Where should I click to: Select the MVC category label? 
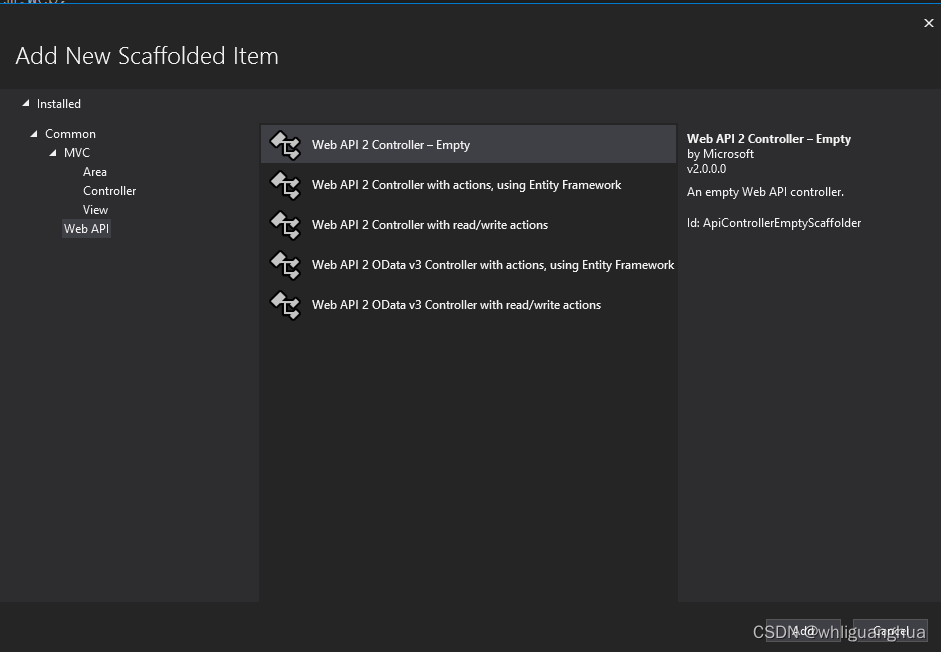click(77, 153)
